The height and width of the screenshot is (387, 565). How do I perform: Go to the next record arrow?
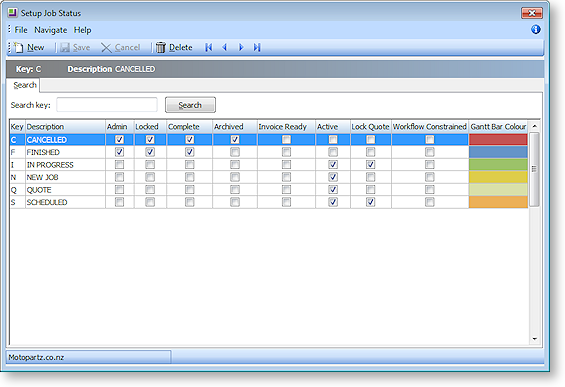241,48
